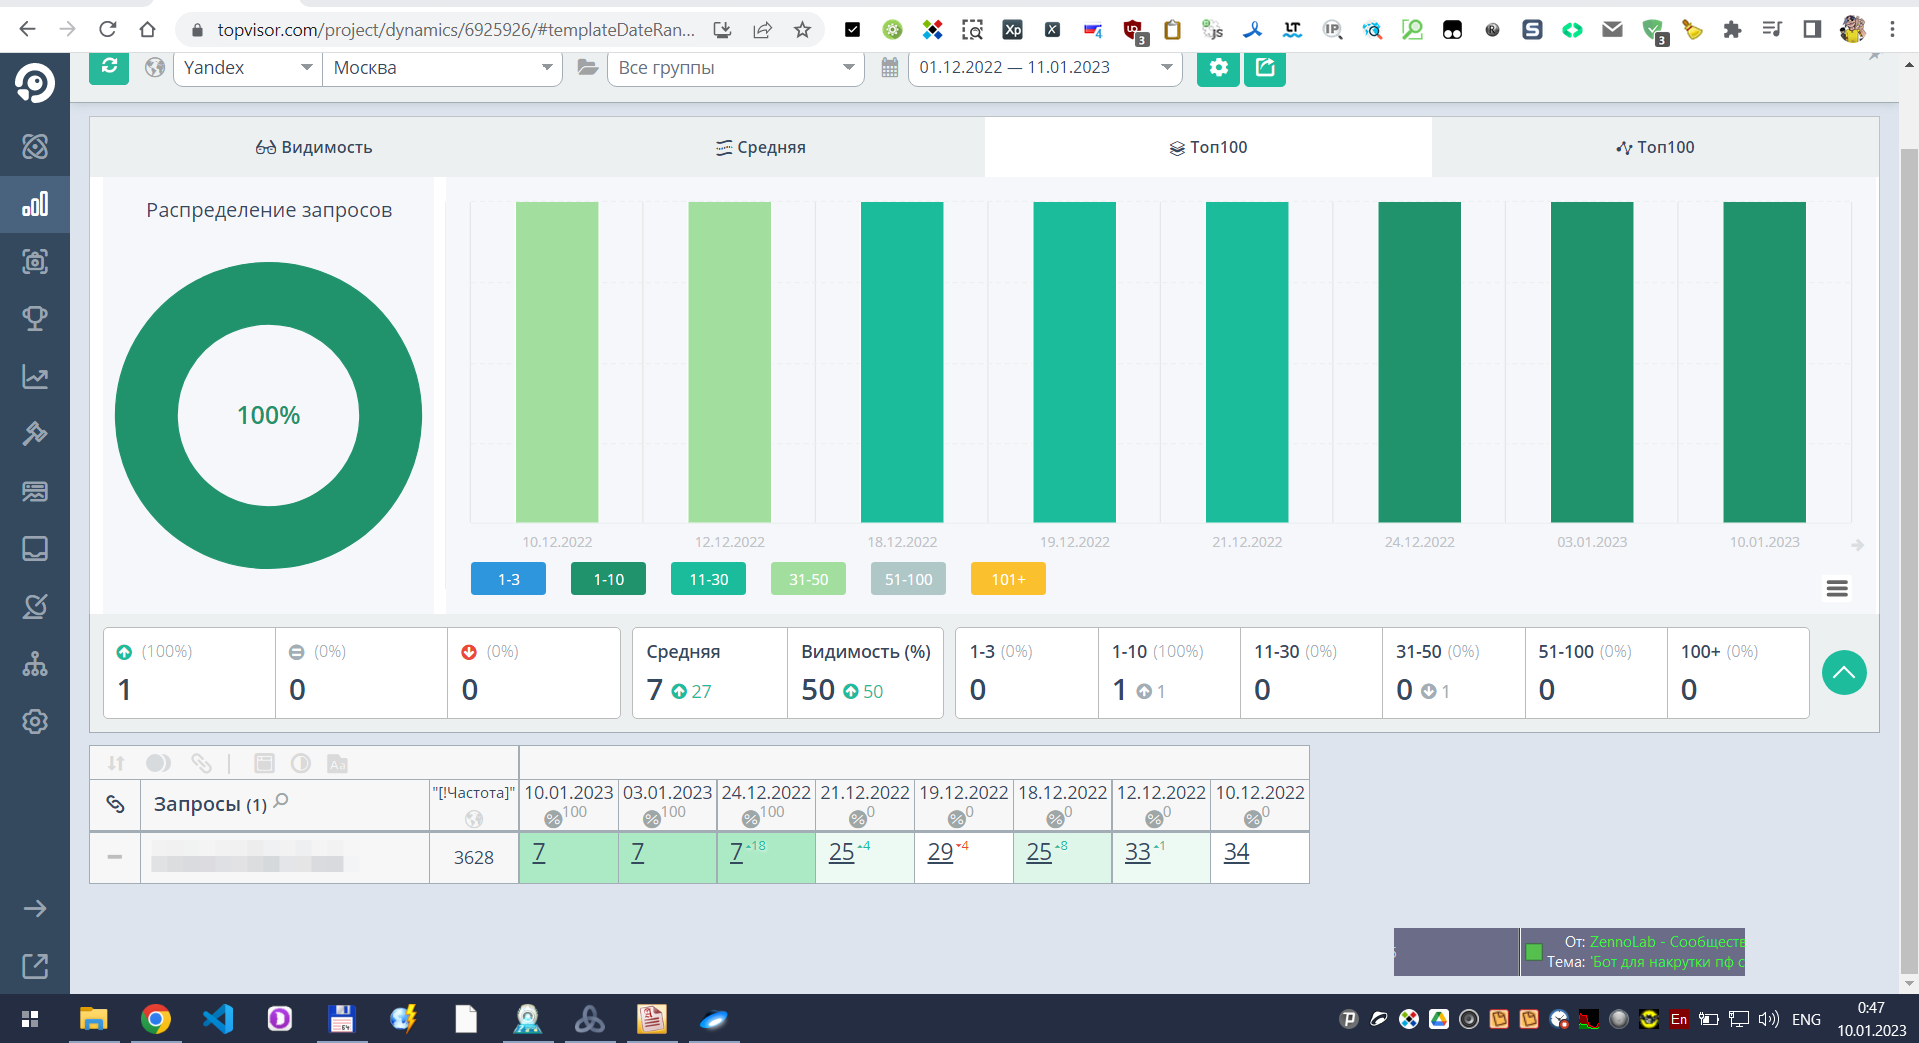This screenshot has width=1919, height=1043.
Task: Click the globe icon beside Yandex
Action: tap(155, 68)
